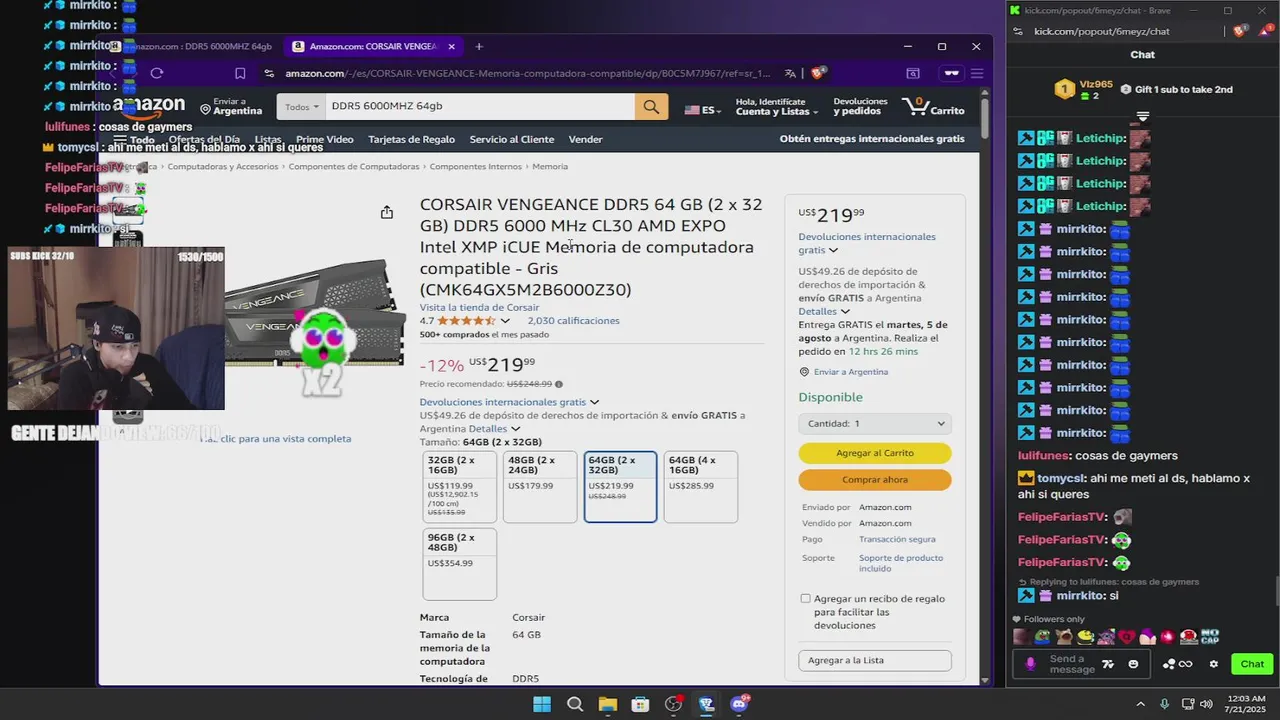Click Agregar al Carrito button
This screenshot has height=720, width=1280.
(875, 453)
